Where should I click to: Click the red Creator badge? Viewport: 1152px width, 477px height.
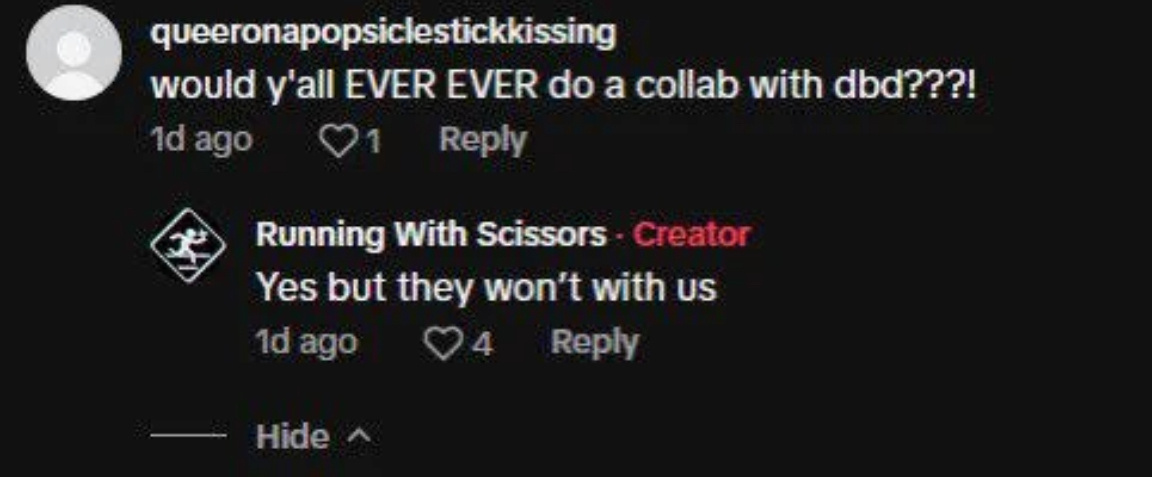691,235
